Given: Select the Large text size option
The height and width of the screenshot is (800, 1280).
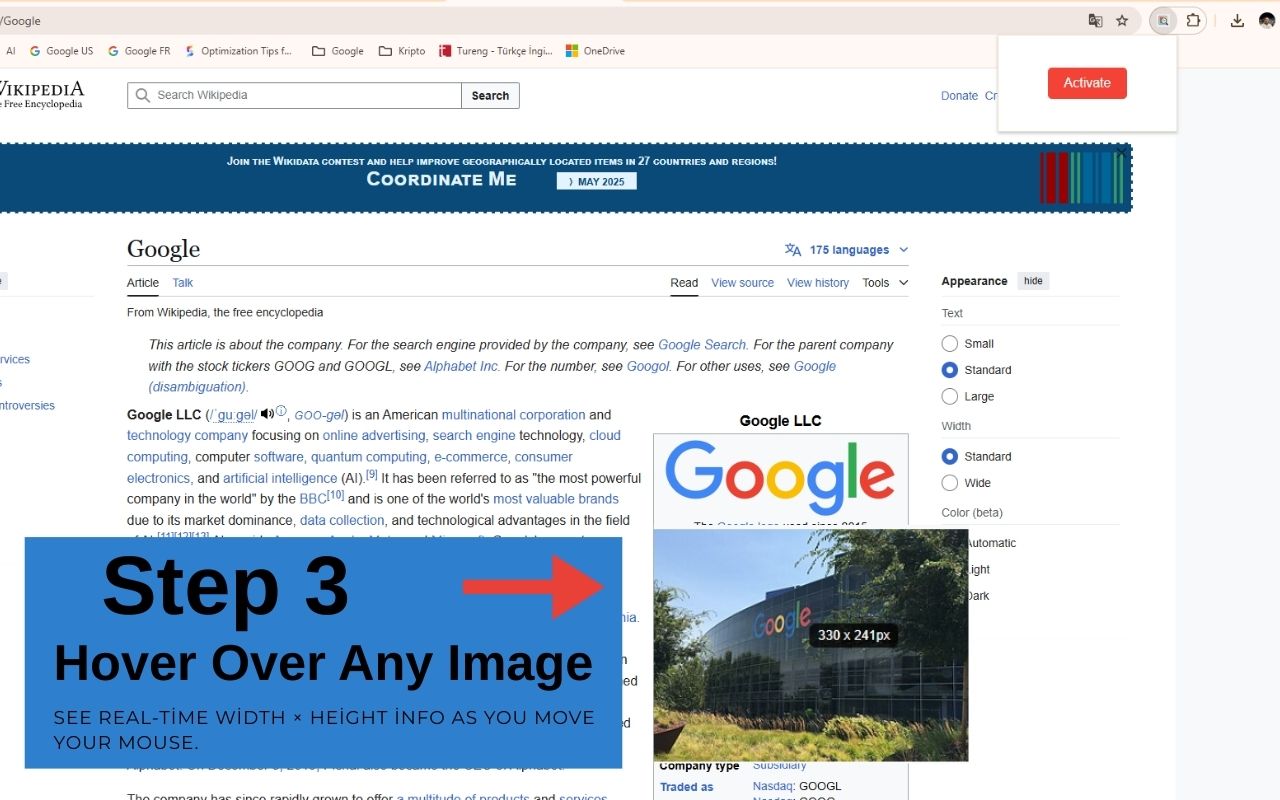Looking at the screenshot, I should click(x=950, y=396).
